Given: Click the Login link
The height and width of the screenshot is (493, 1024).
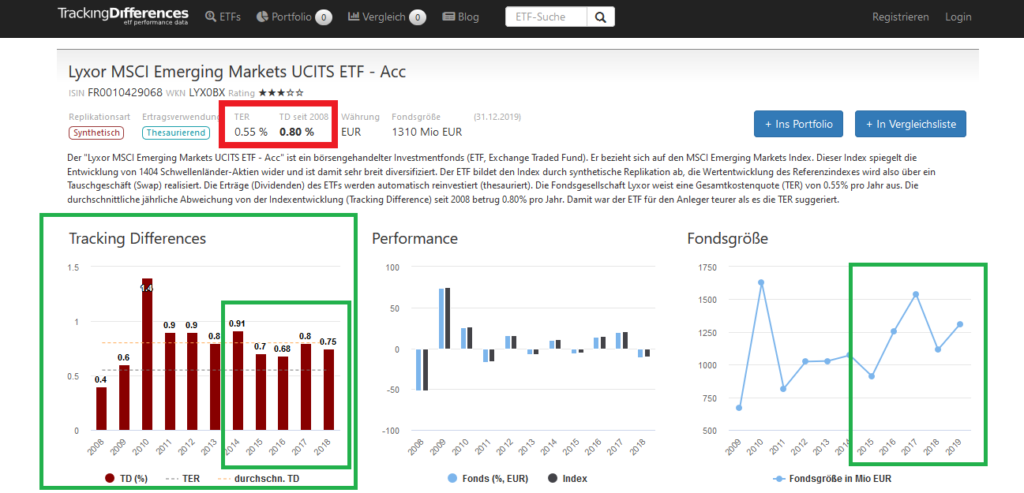Looking at the screenshot, I should click(x=958, y=17).
